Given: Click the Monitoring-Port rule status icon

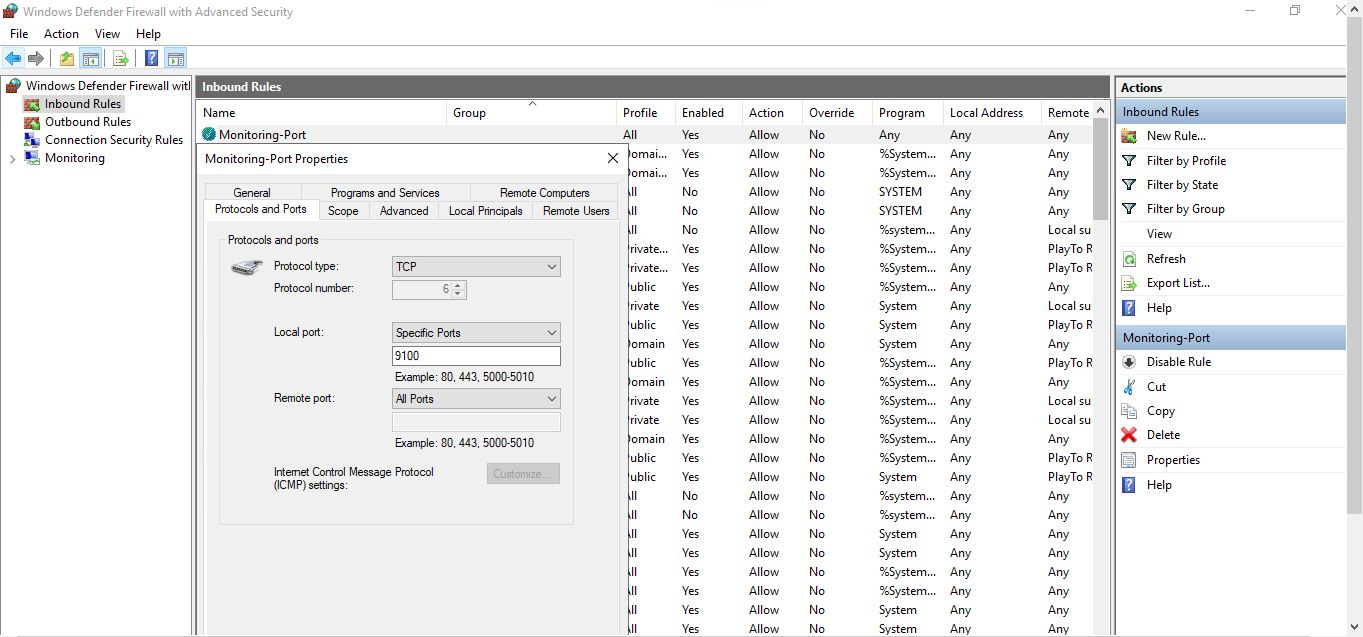Looking at the screenshot, I should click(x=209, y=134).
